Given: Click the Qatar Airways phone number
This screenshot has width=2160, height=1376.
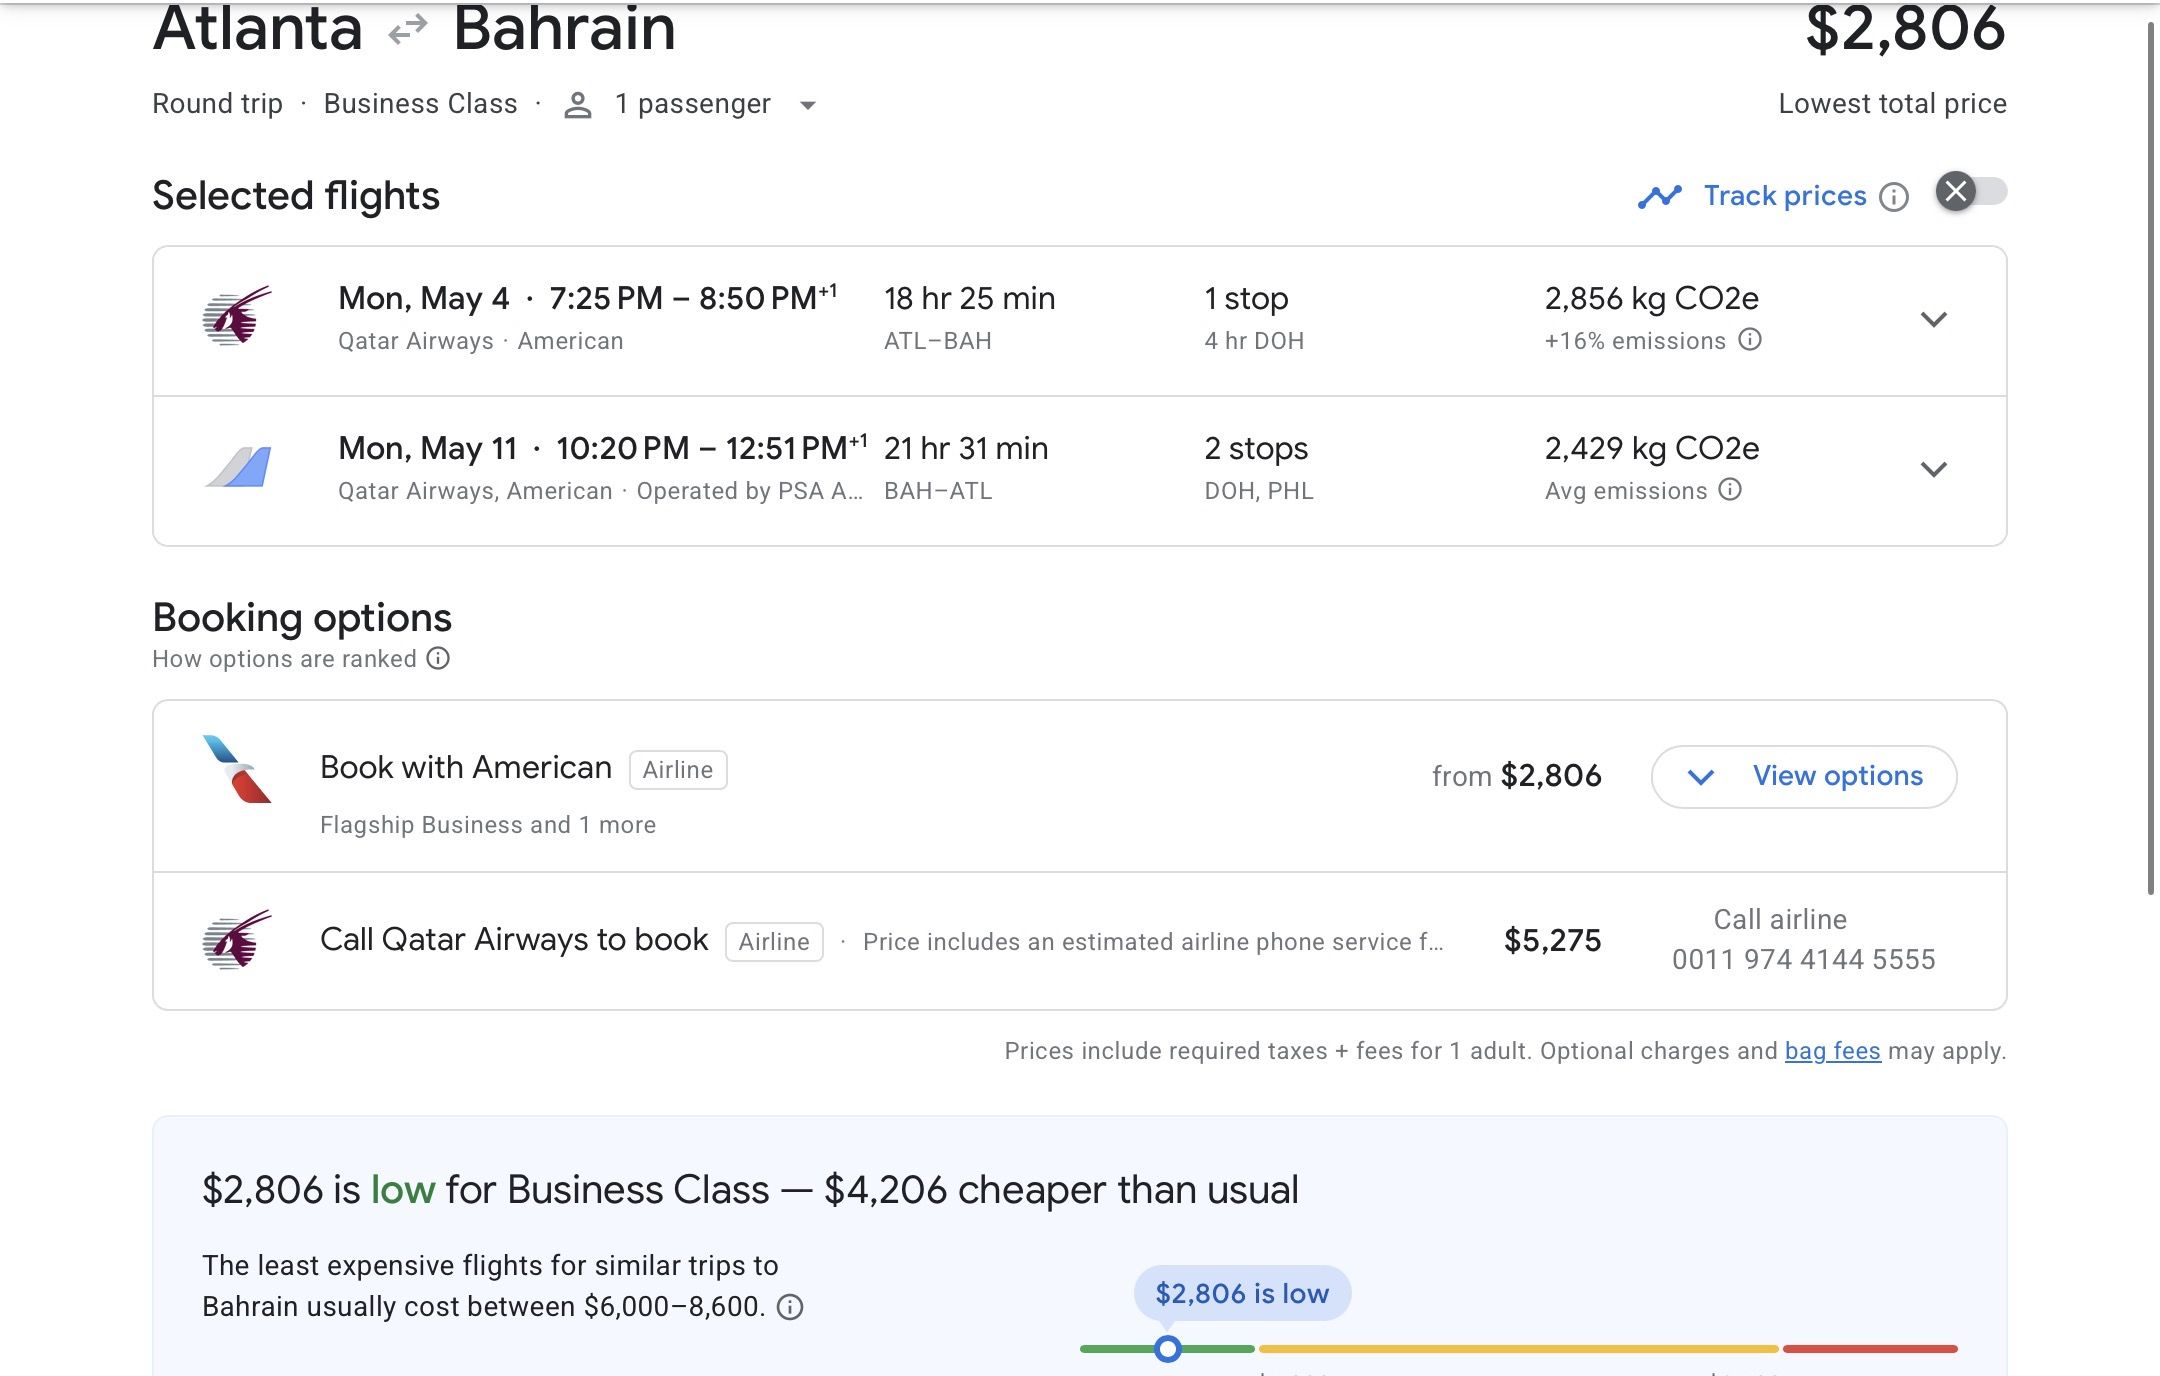Looking at the screenshot, I should coord(1804,960).
